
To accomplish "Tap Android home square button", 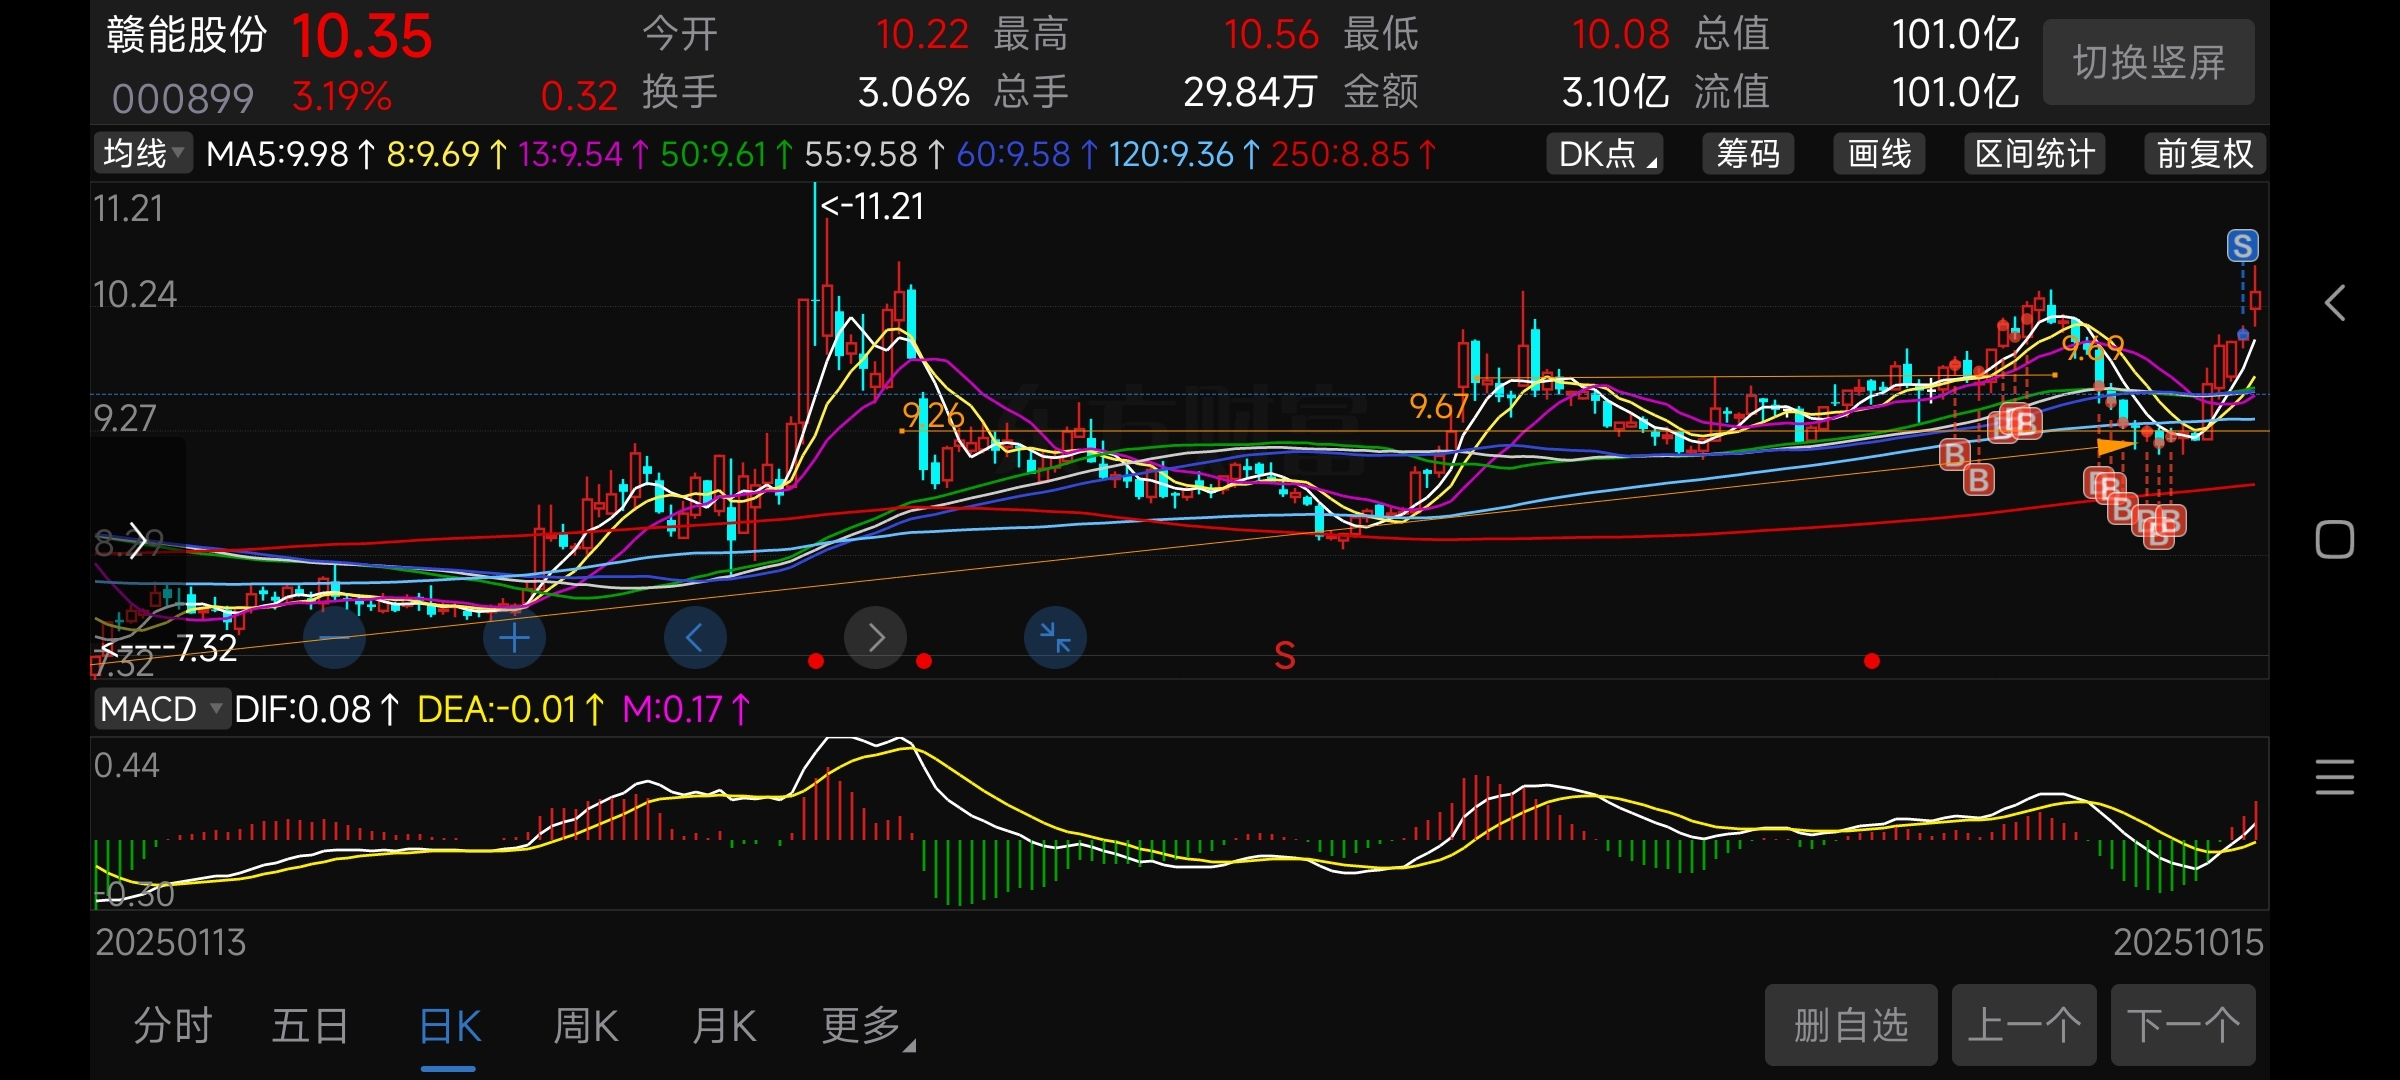I will 2335,540.
